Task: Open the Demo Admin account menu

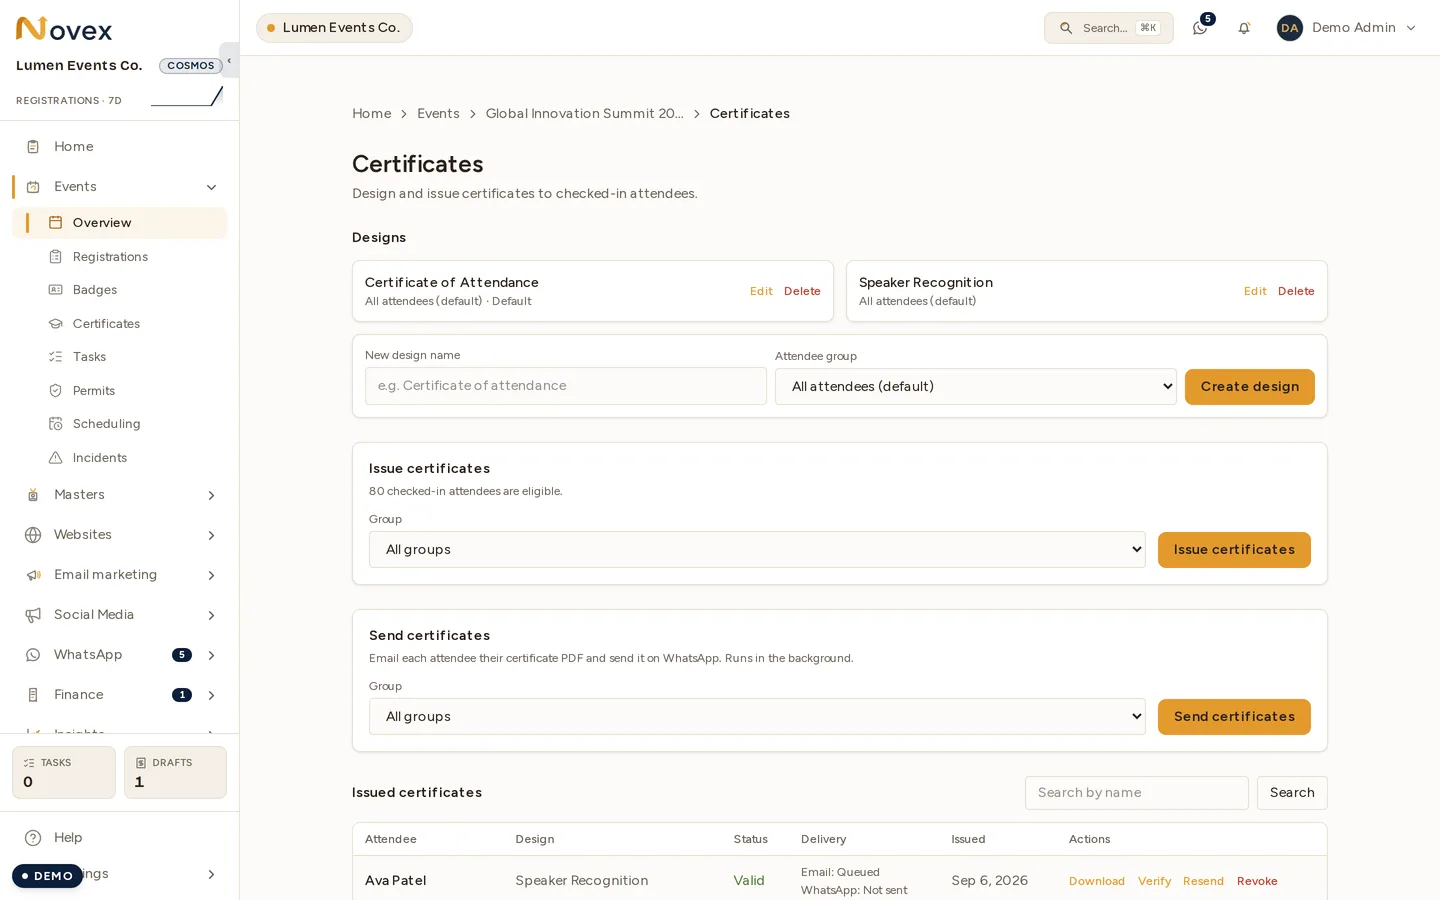Action: (x=1346, y=28)
